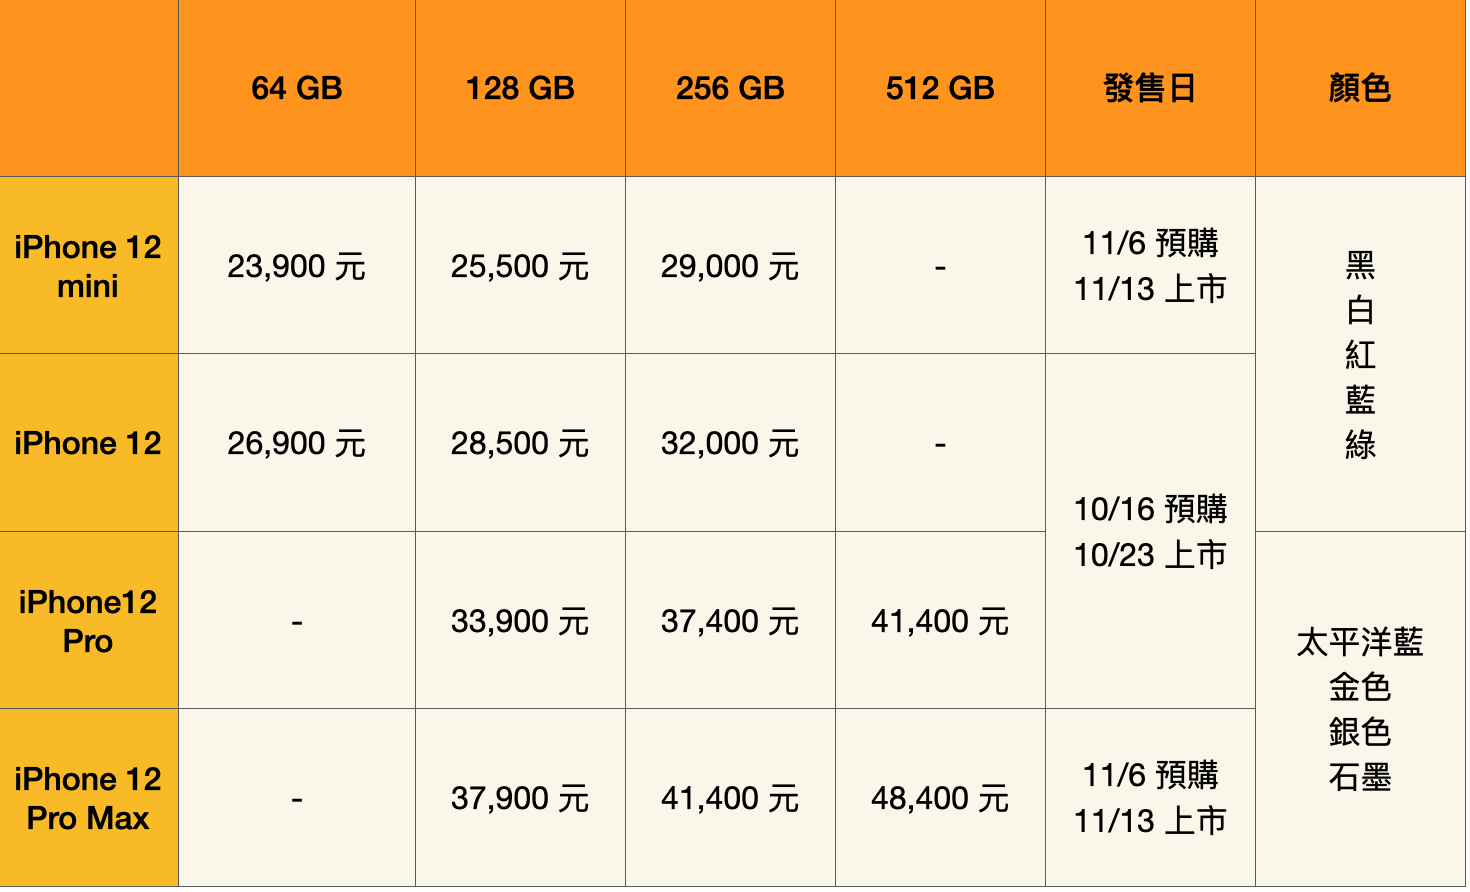This screenshot has width=1470, height=892.
Task: Click the 128 GB column header
Action: (520, 89)
